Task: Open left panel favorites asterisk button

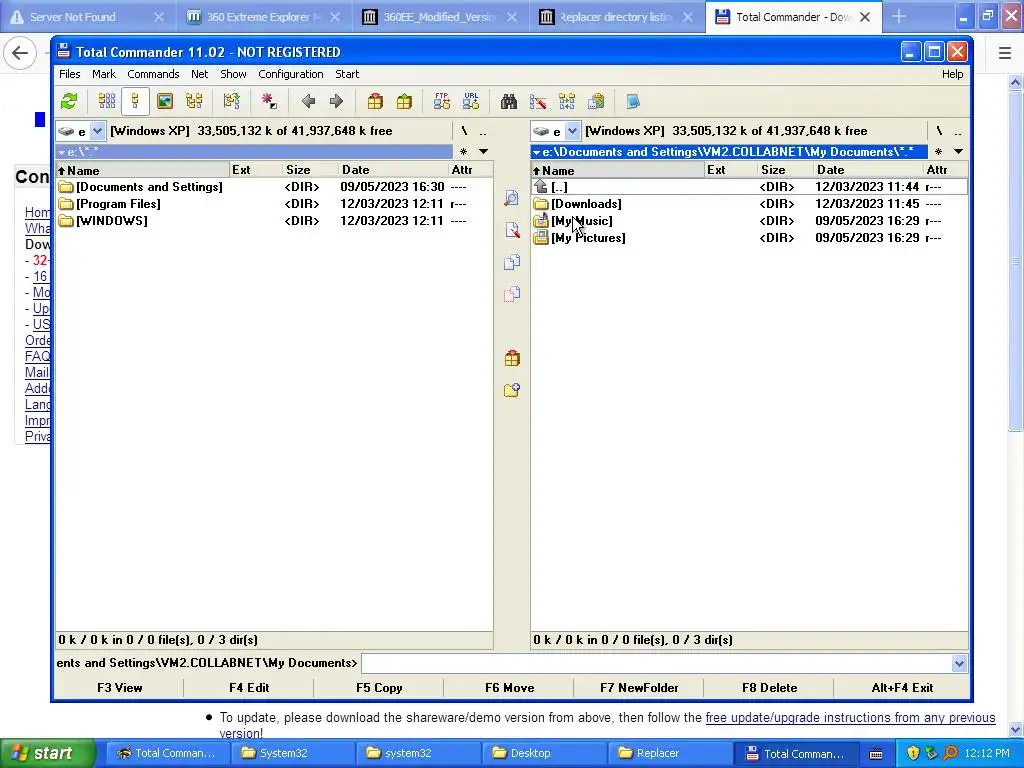Action: coord(464,152)
